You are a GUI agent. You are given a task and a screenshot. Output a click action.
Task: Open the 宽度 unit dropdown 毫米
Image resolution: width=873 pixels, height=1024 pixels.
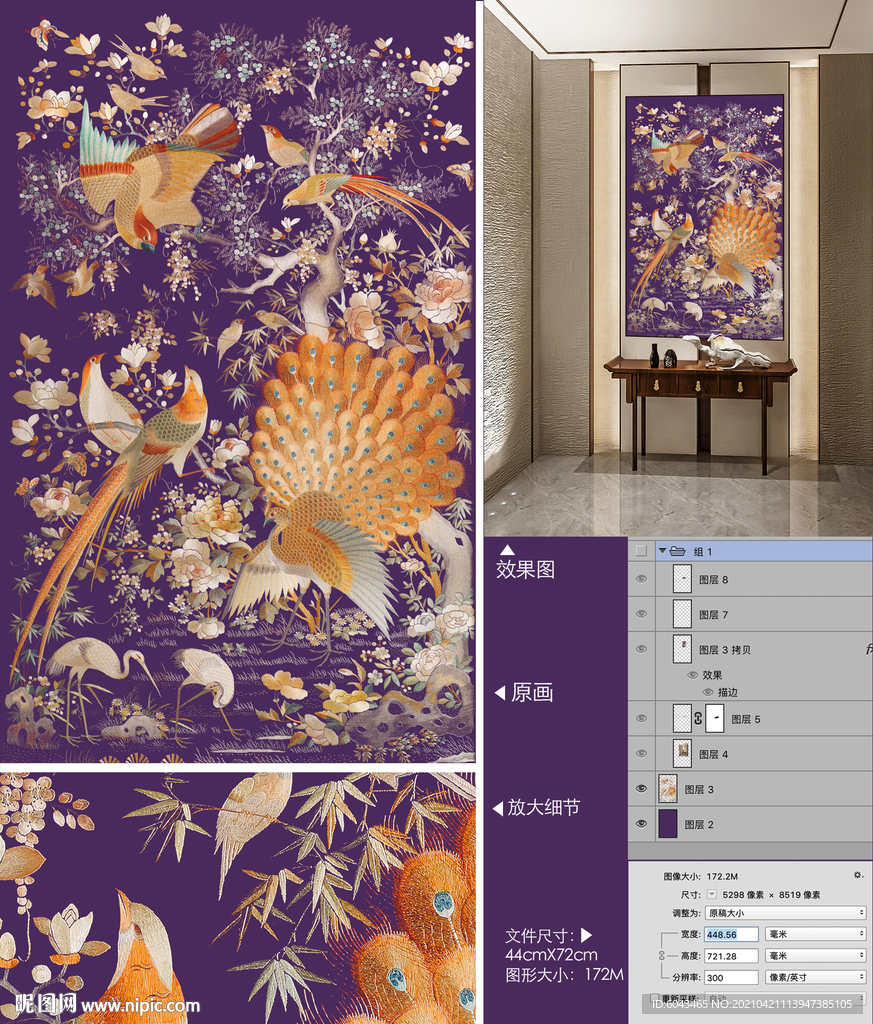pyautogui.click(x=816, y=935)
